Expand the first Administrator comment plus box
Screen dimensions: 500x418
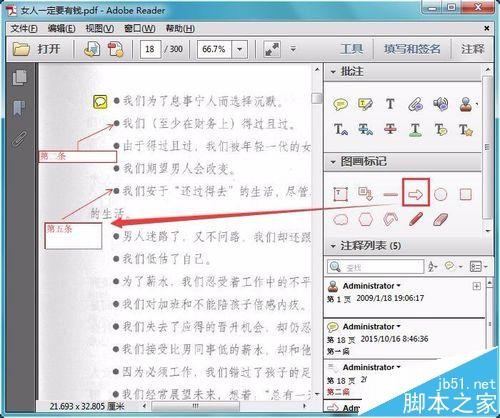(x=477, y=286)
